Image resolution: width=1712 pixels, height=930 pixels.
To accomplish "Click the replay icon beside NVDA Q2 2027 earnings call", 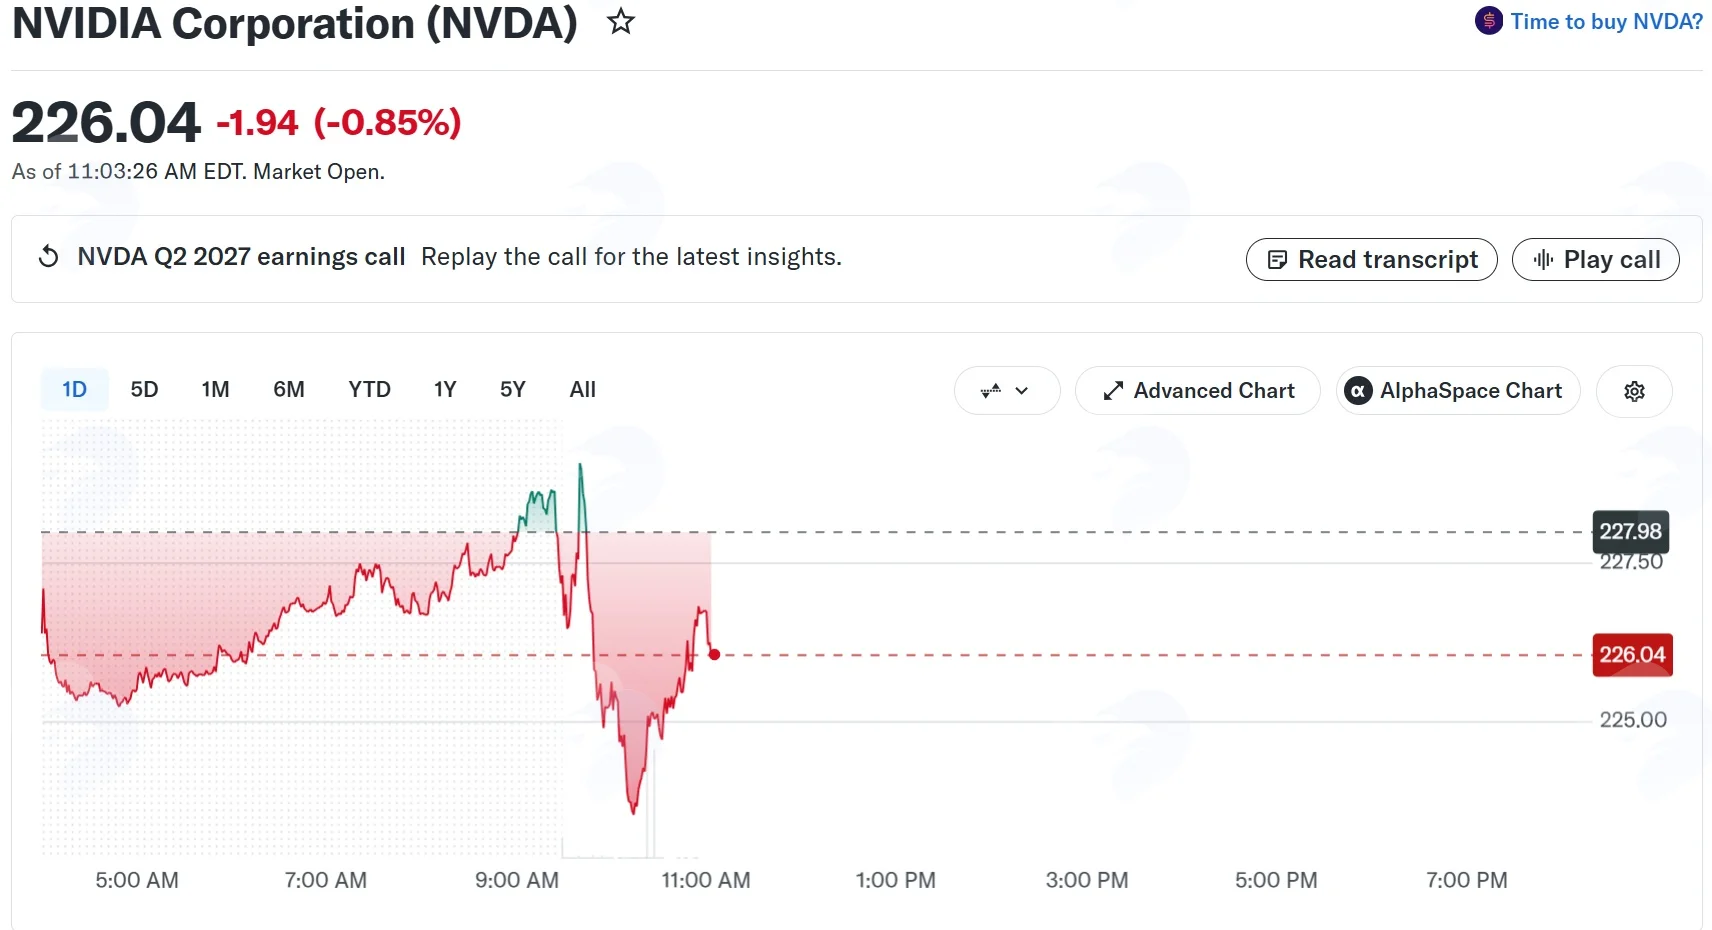I will (48, 257).
